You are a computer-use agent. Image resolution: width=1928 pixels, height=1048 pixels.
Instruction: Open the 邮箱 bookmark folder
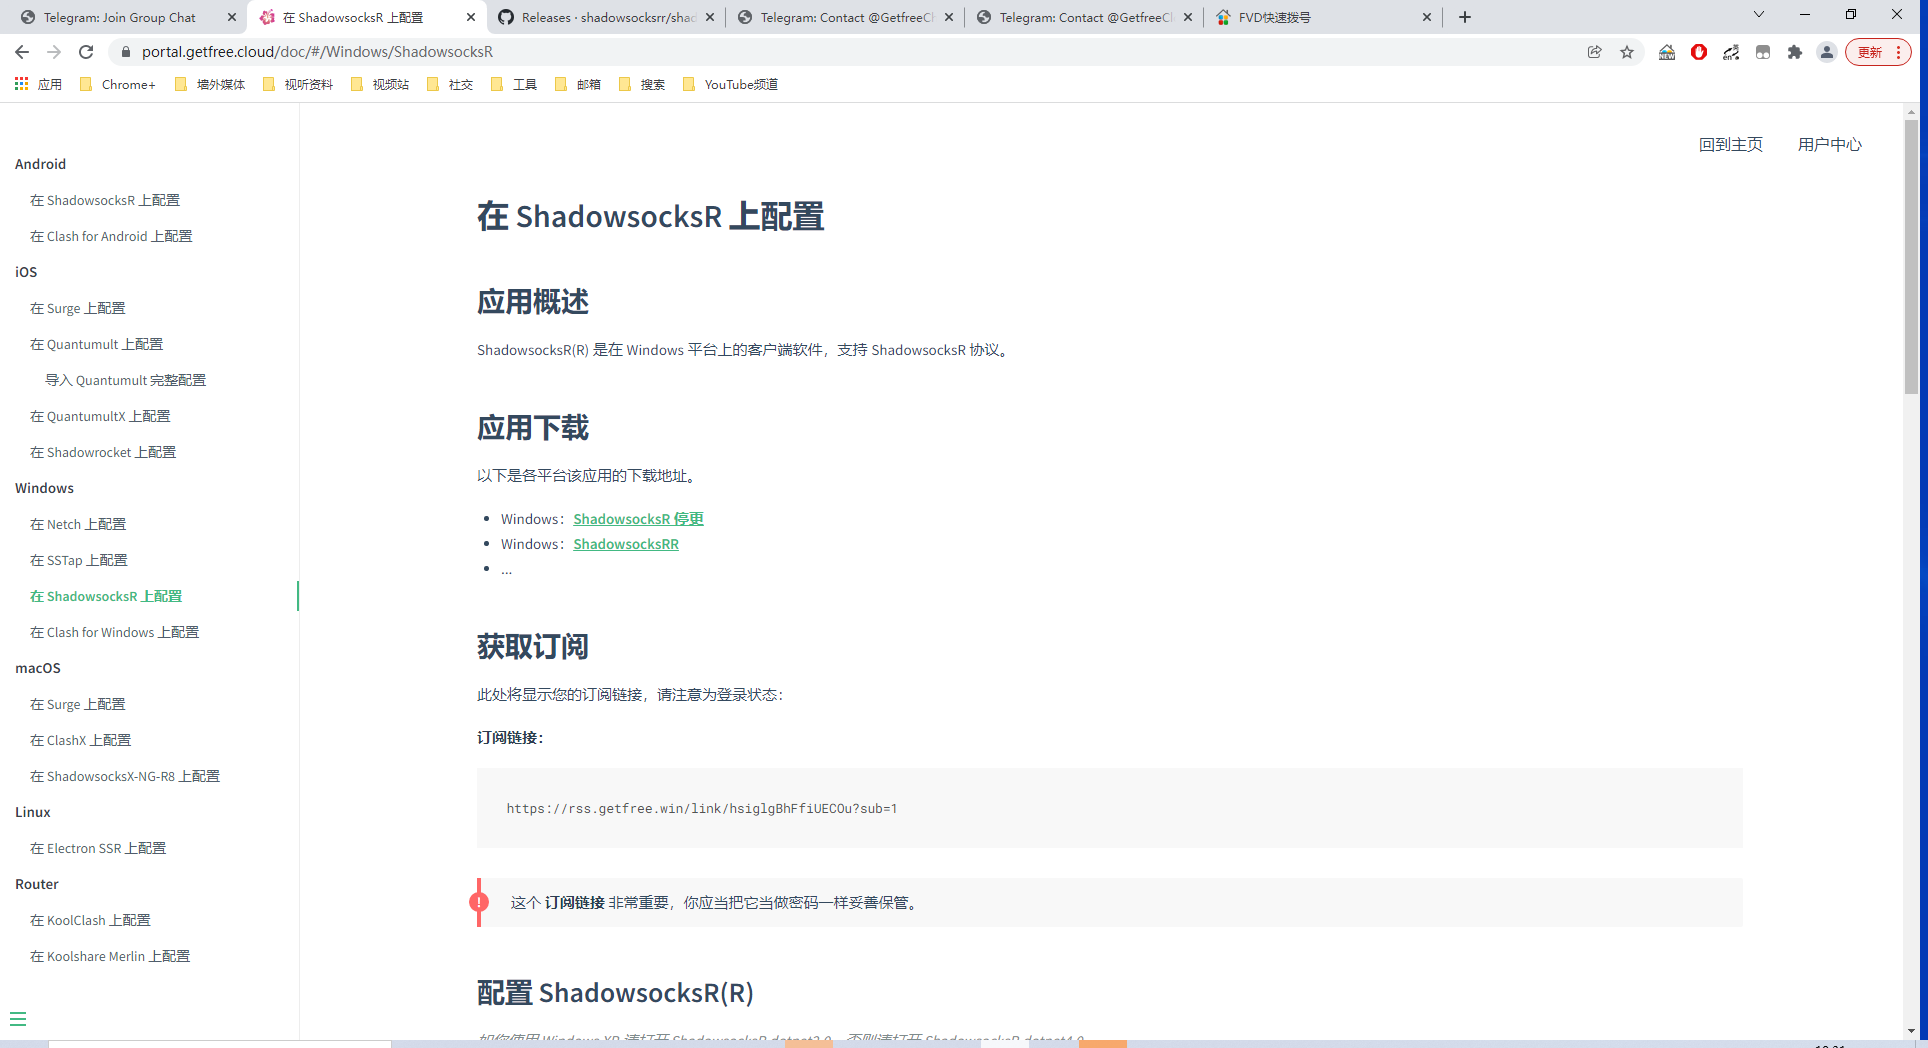point(578,84)
